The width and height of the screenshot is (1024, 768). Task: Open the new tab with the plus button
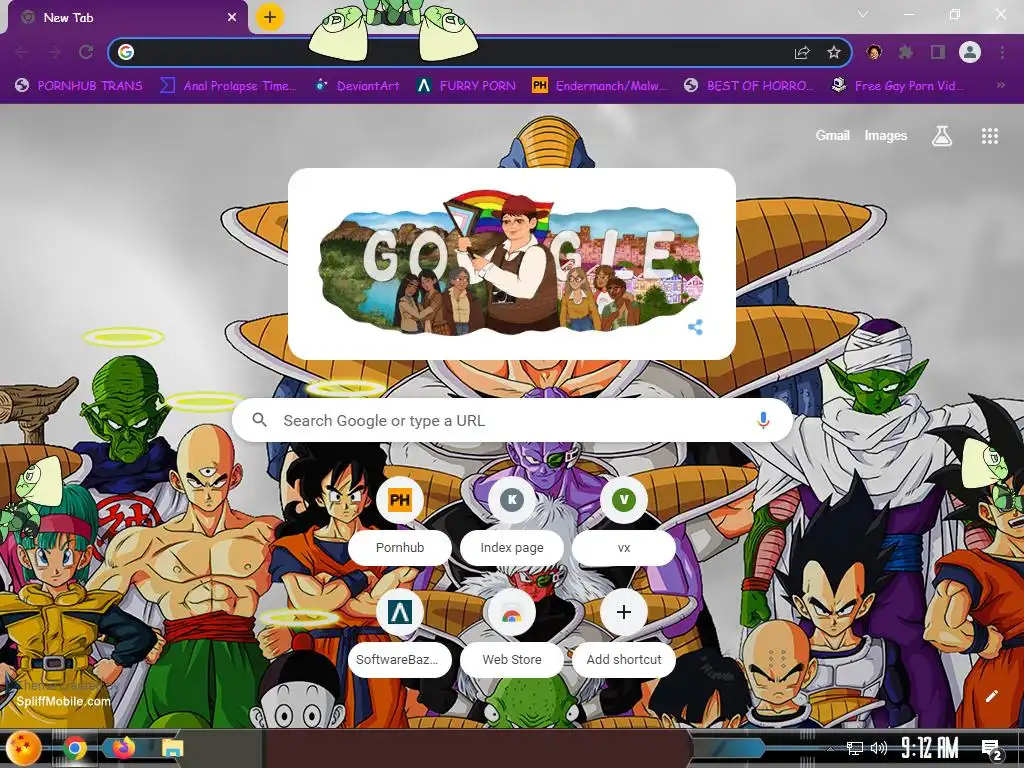coord(269,17)
